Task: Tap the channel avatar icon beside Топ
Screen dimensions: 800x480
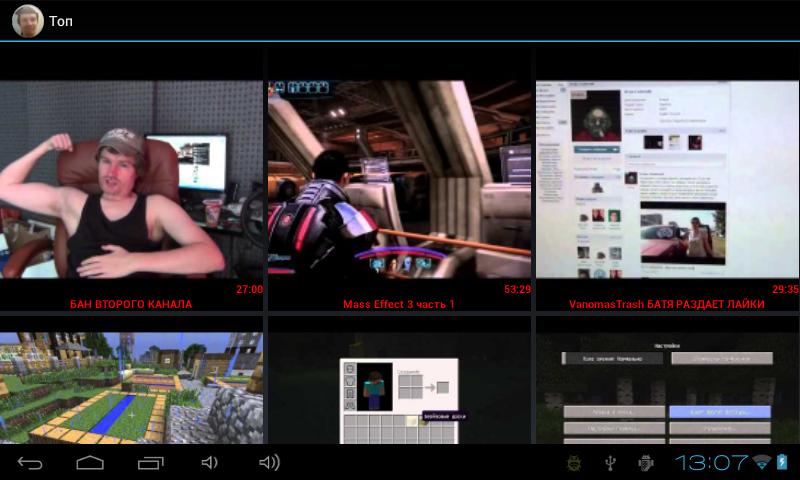Action: coord(28,21)
